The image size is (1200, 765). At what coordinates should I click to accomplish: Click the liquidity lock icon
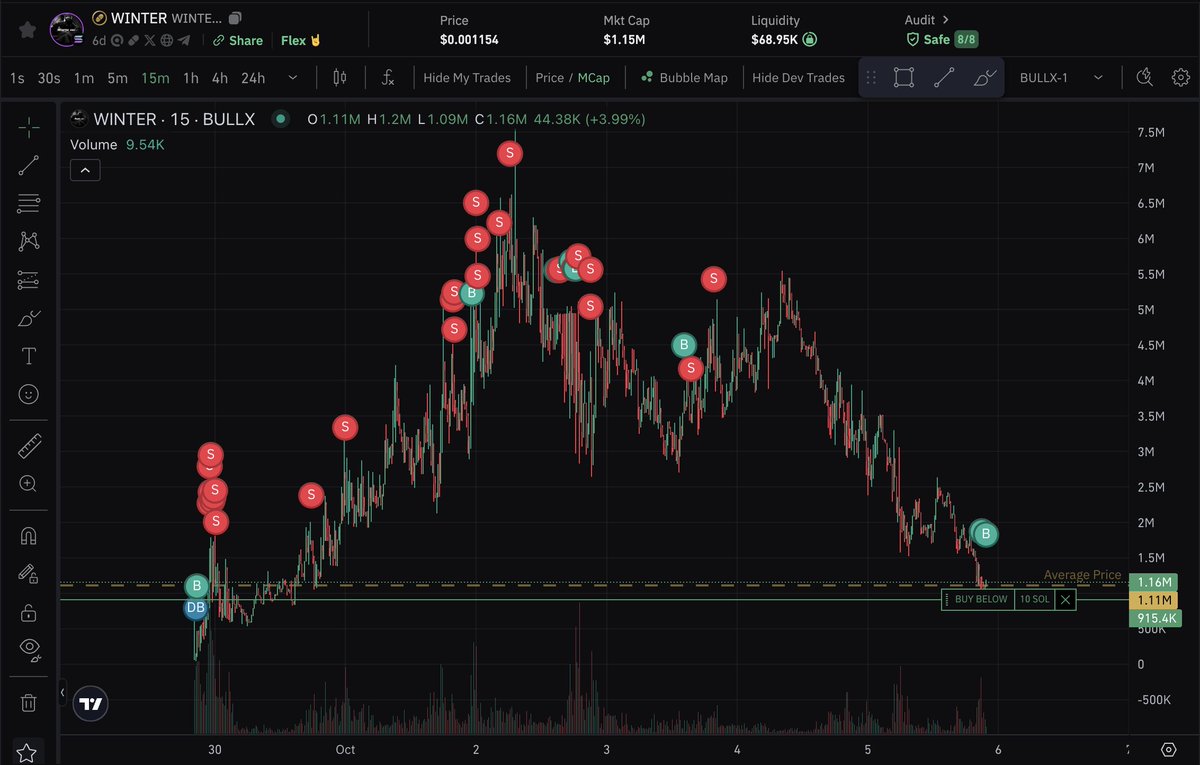pyautogui.click(x=810, y=40)
